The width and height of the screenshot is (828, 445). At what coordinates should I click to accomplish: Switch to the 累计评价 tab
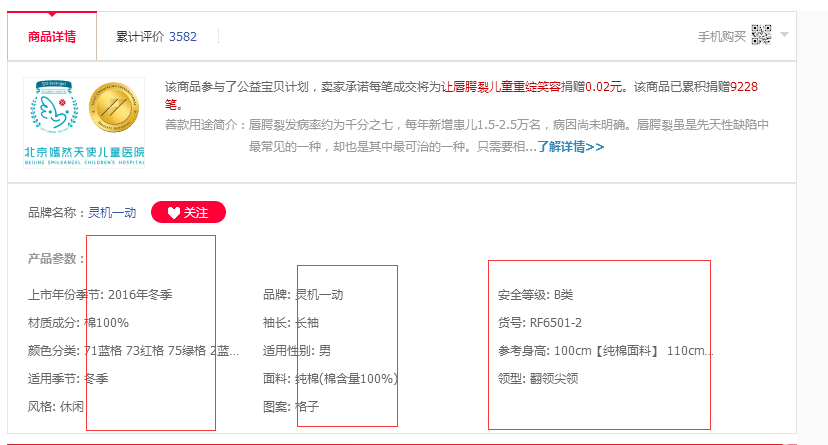tap(156, 37)
